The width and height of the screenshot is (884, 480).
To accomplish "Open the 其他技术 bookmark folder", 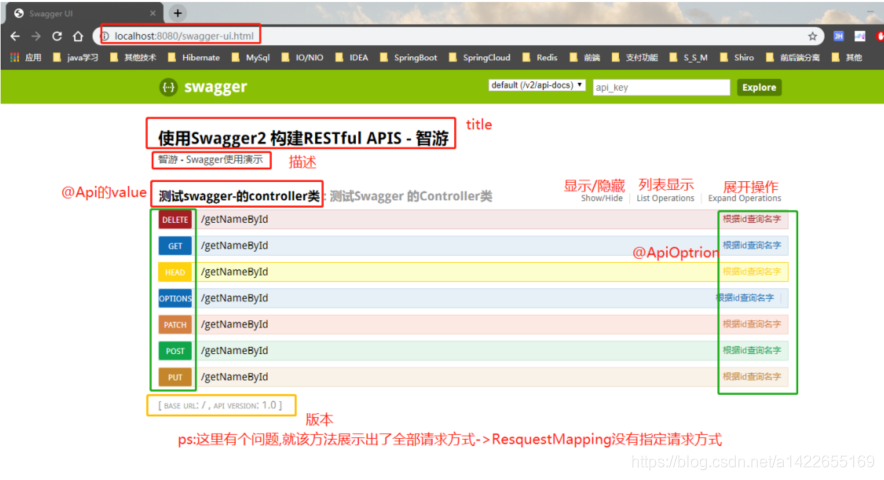I will point(133,58).
